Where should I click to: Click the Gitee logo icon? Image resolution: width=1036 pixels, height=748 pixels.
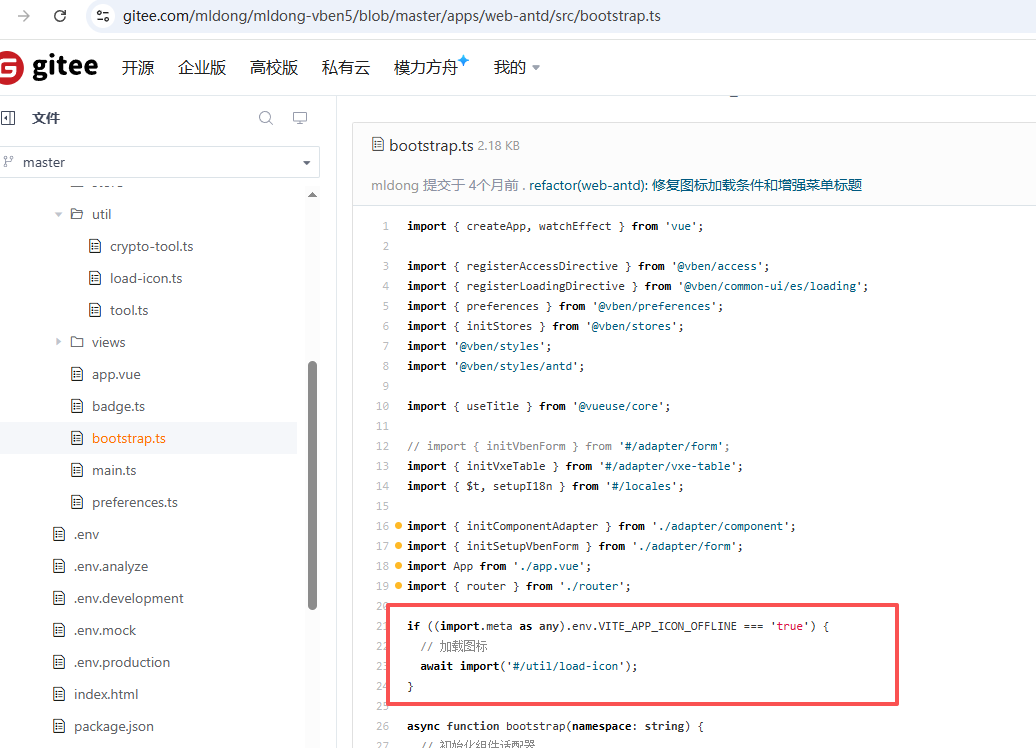click(x=10, y=67)
